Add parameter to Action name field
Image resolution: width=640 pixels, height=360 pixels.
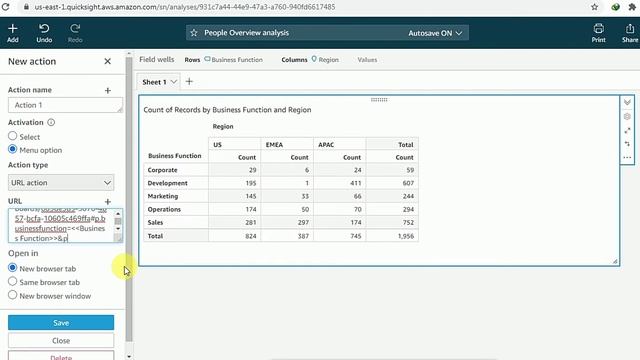108,90
